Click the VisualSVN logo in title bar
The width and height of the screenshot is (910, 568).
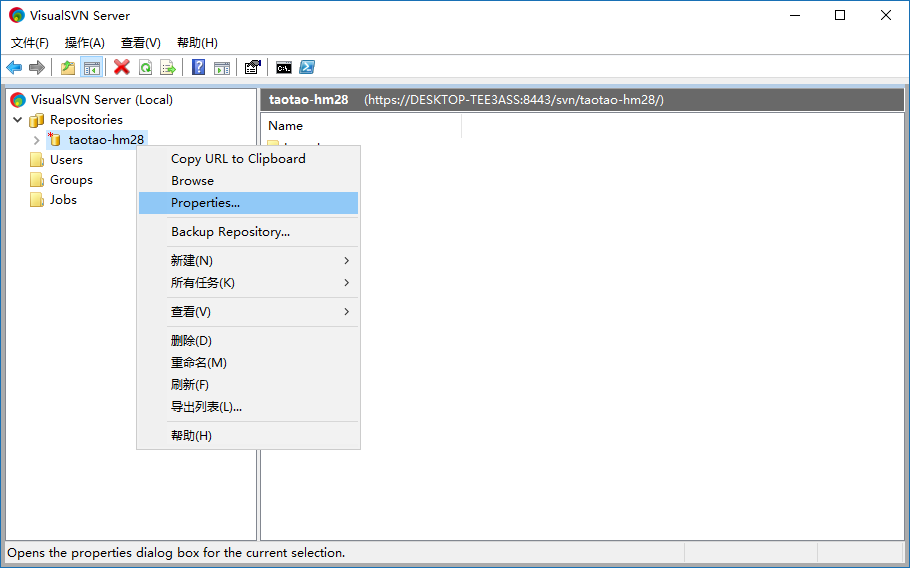[17, 15]
